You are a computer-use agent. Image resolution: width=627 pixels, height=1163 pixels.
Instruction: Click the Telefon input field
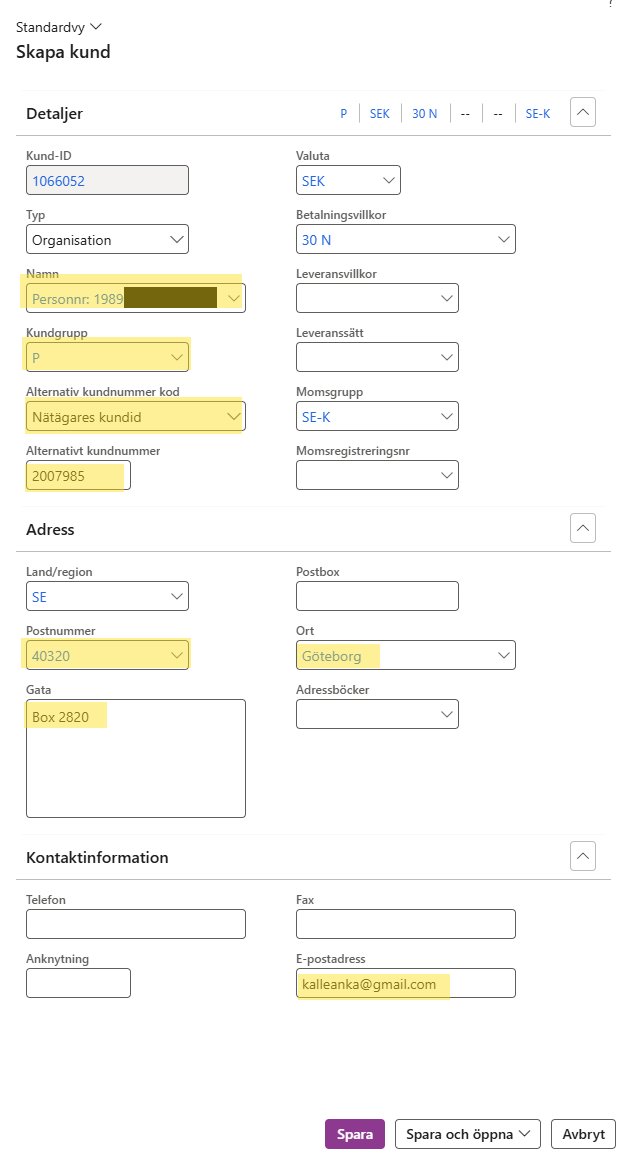[135, 924]
